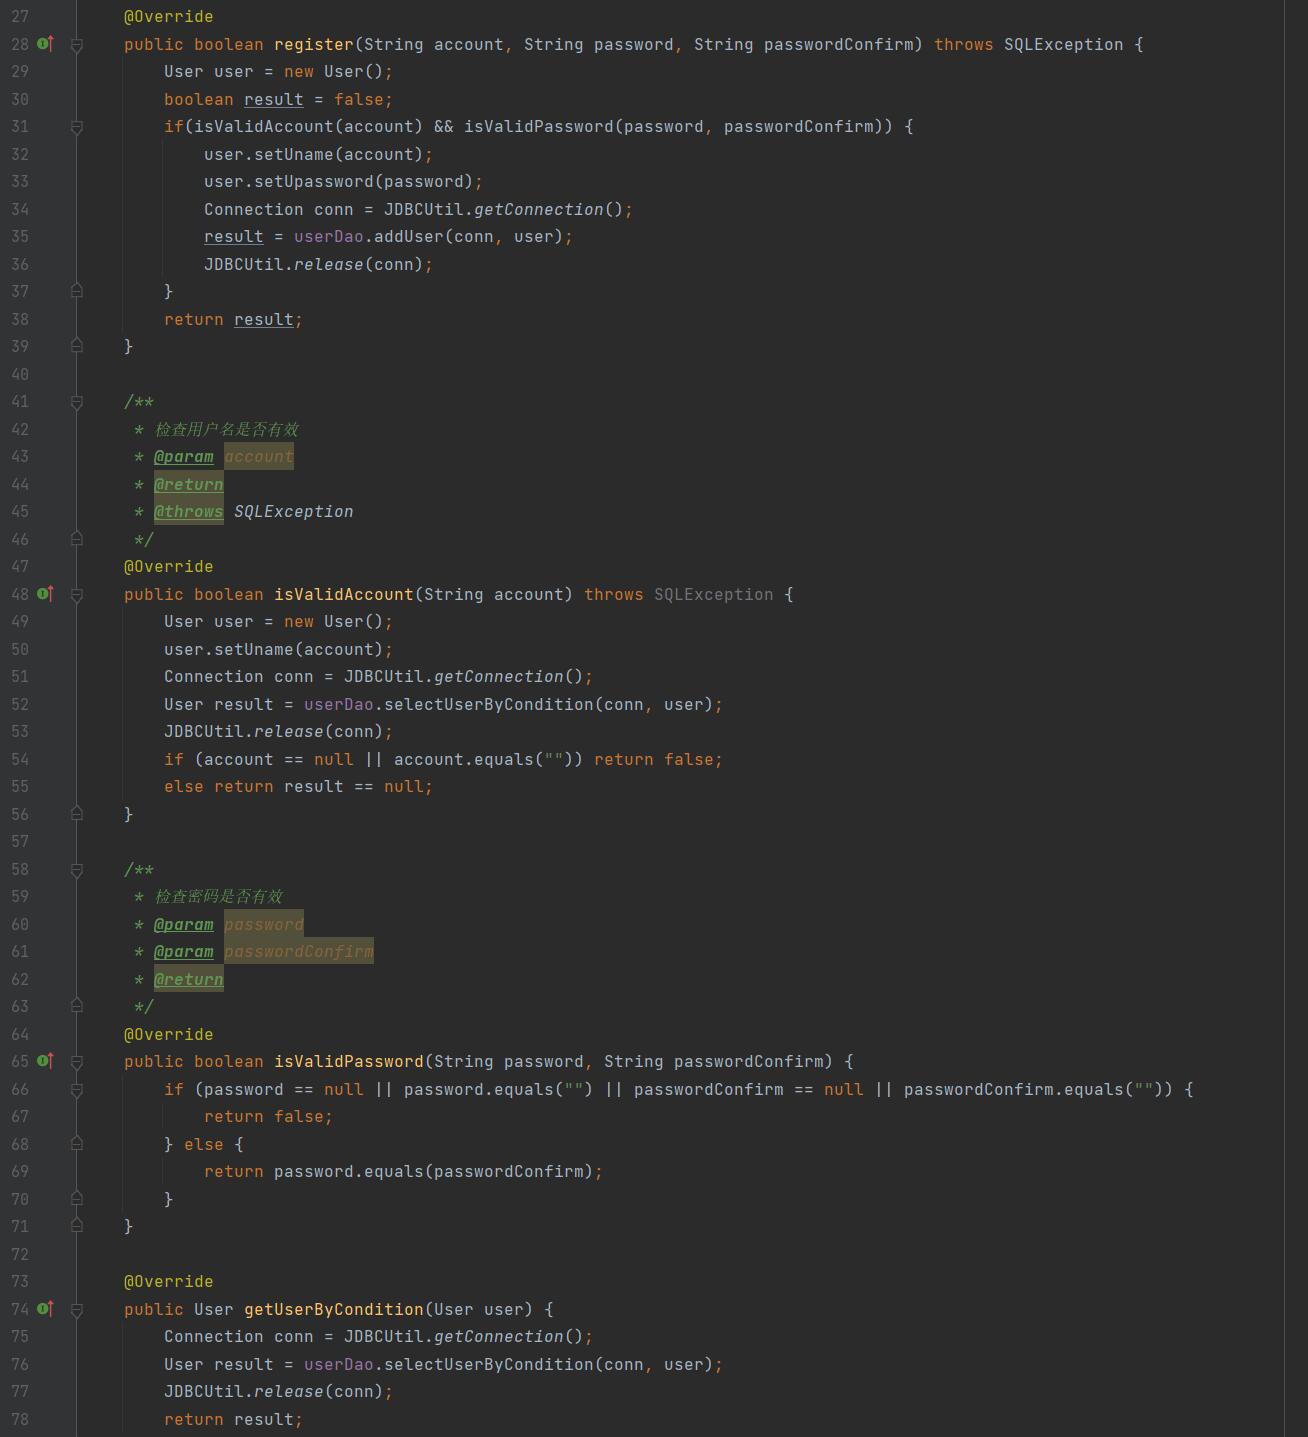Click the Chinese comment text on line 42

click(227, 429)
